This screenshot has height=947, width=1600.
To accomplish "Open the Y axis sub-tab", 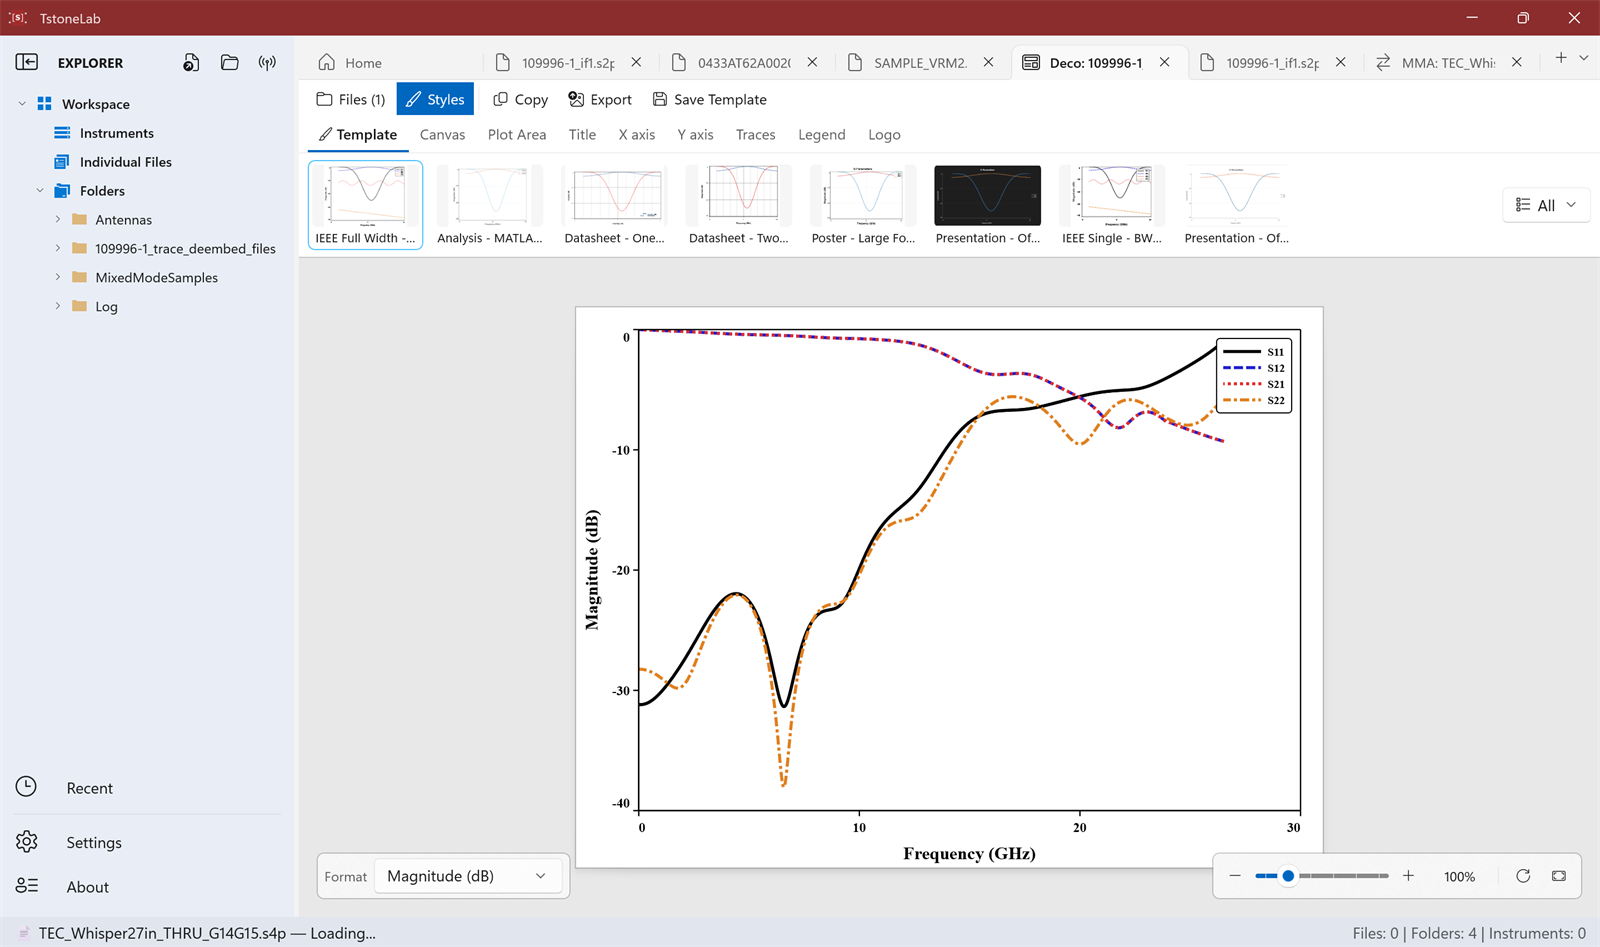I will pos(695,134).
